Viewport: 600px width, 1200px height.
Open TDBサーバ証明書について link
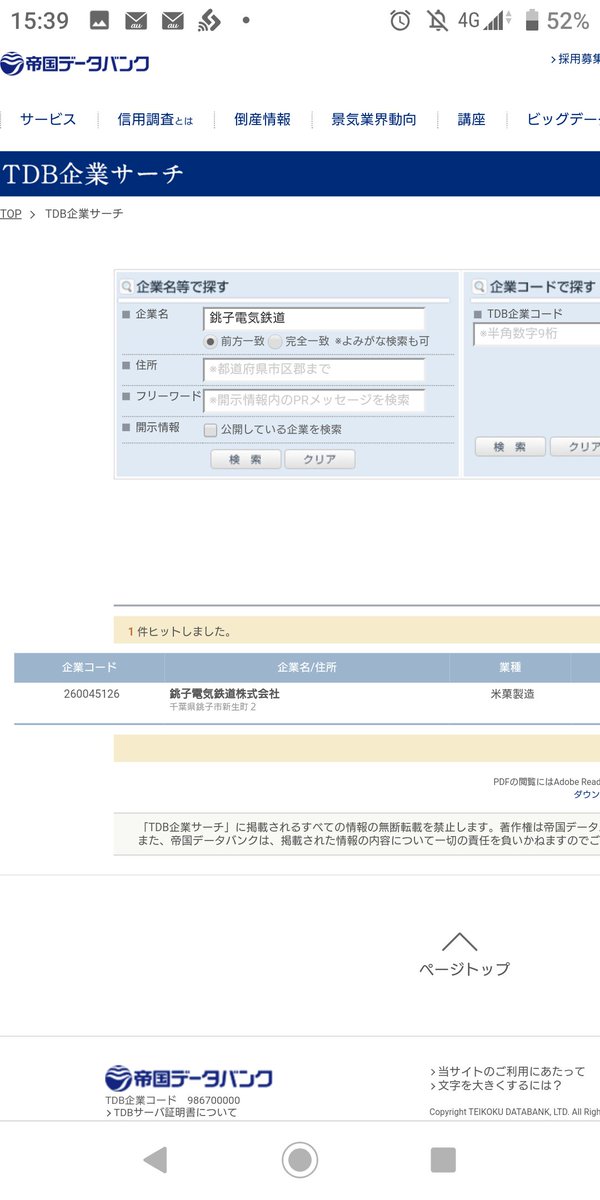click(x=171, y=1112)
